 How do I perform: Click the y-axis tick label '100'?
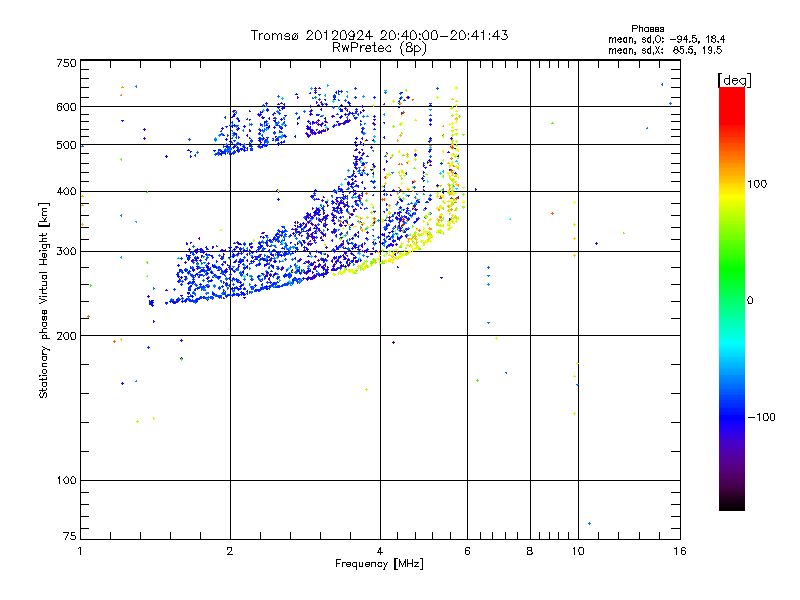coord(66,481)
